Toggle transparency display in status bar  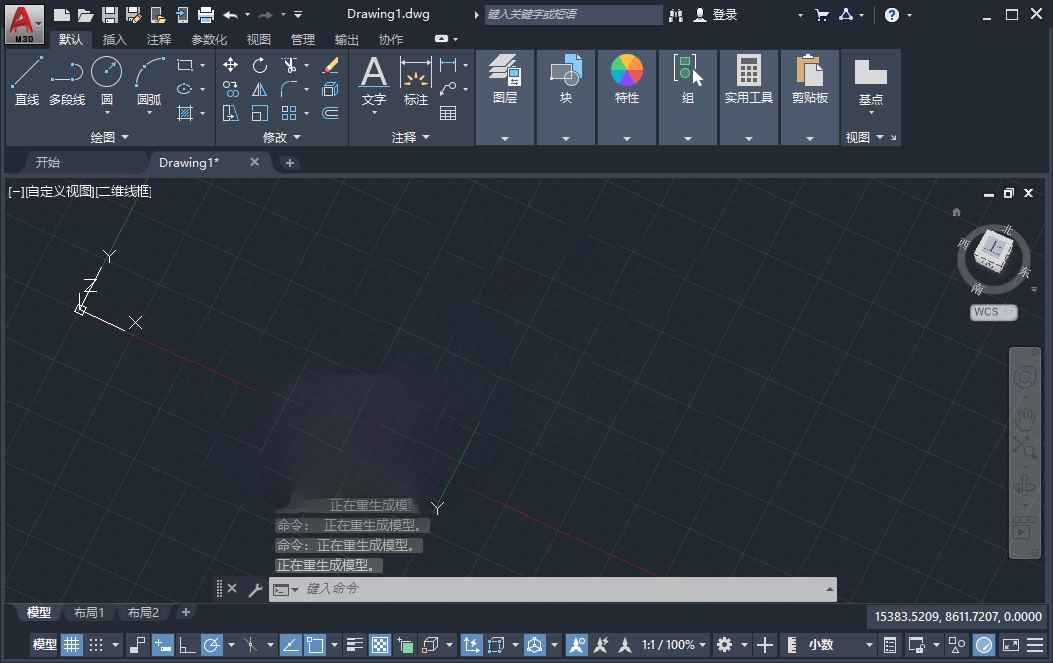pyautogui.click(x=380, y=646)
